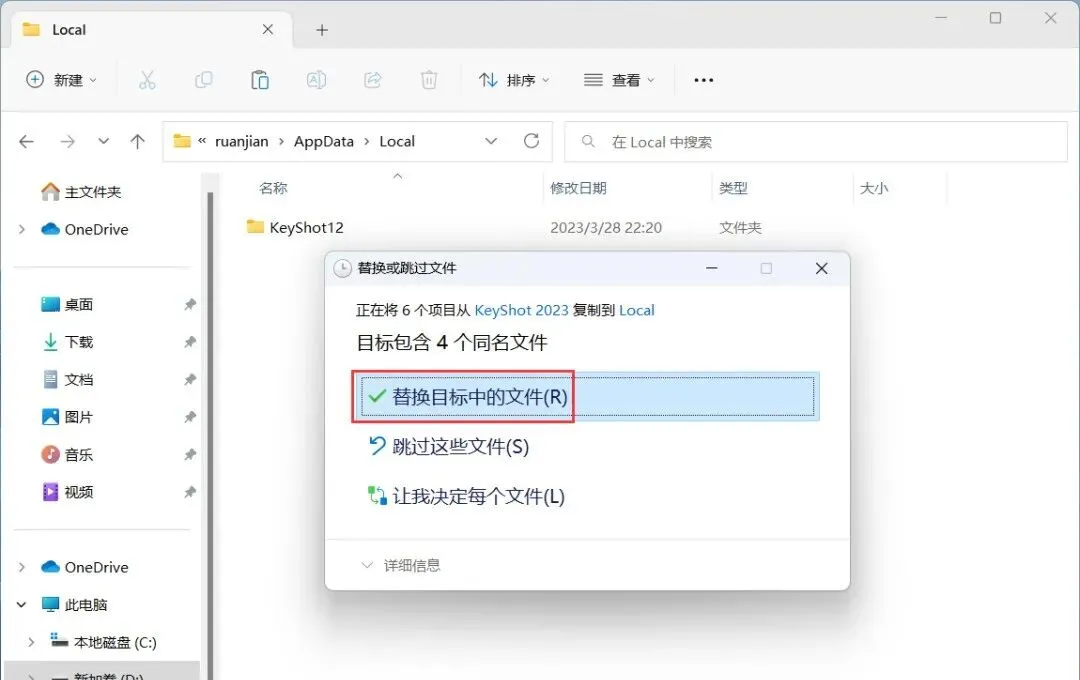Open the three-dots more options menu
This screenshot has height=680, width=1080.
coord(703,80)
